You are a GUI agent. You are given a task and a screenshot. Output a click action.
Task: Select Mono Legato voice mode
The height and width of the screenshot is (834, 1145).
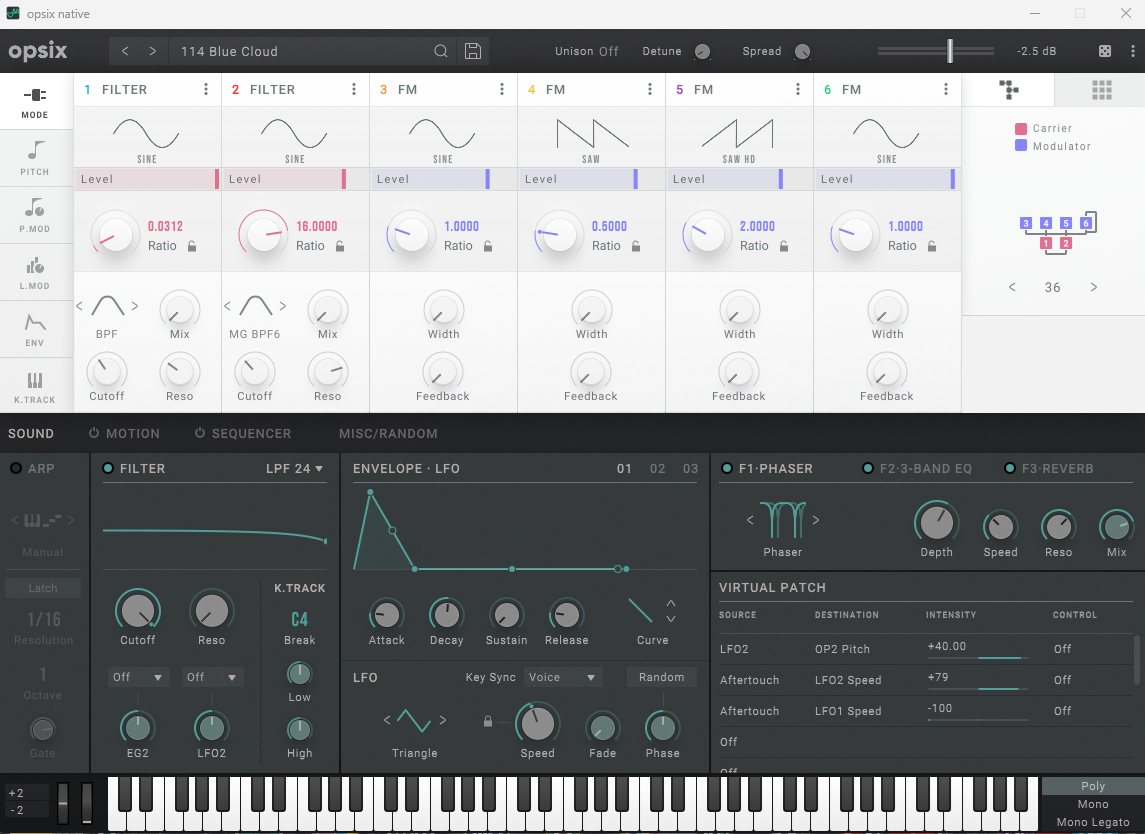coord(1092,822)
